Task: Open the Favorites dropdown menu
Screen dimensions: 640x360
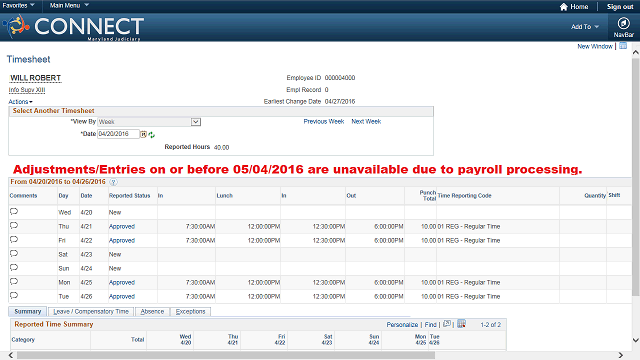Action: (18, 5)
